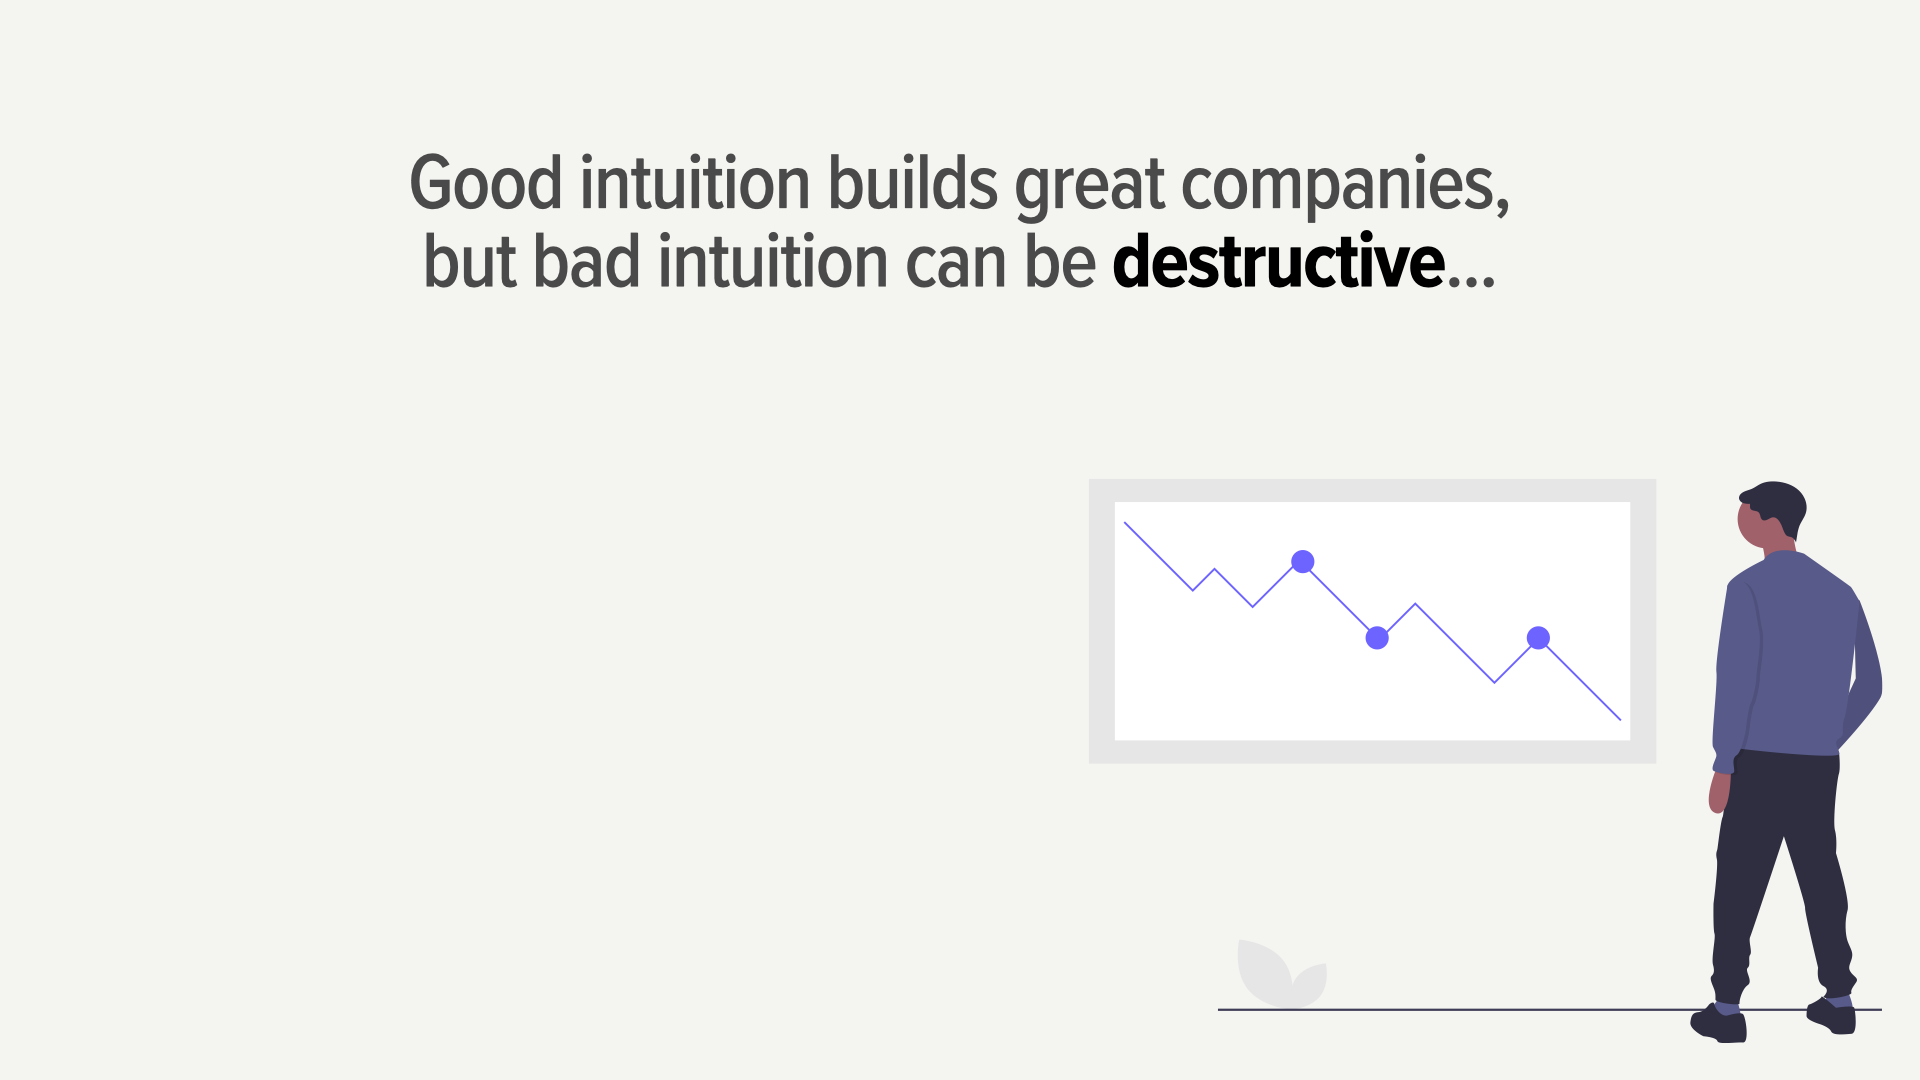Click the man's head

coord(1773,514)
